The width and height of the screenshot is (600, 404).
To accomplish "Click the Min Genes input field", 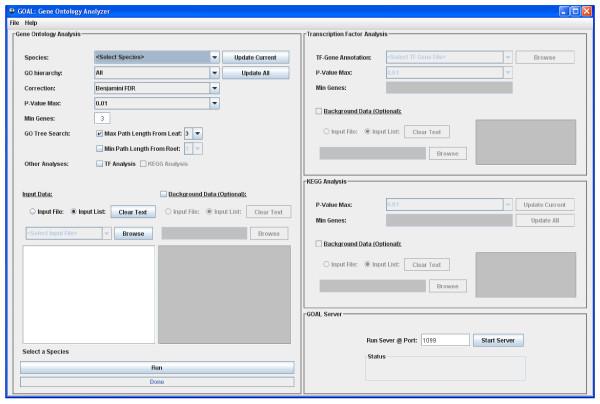I will tap(102, 118).
